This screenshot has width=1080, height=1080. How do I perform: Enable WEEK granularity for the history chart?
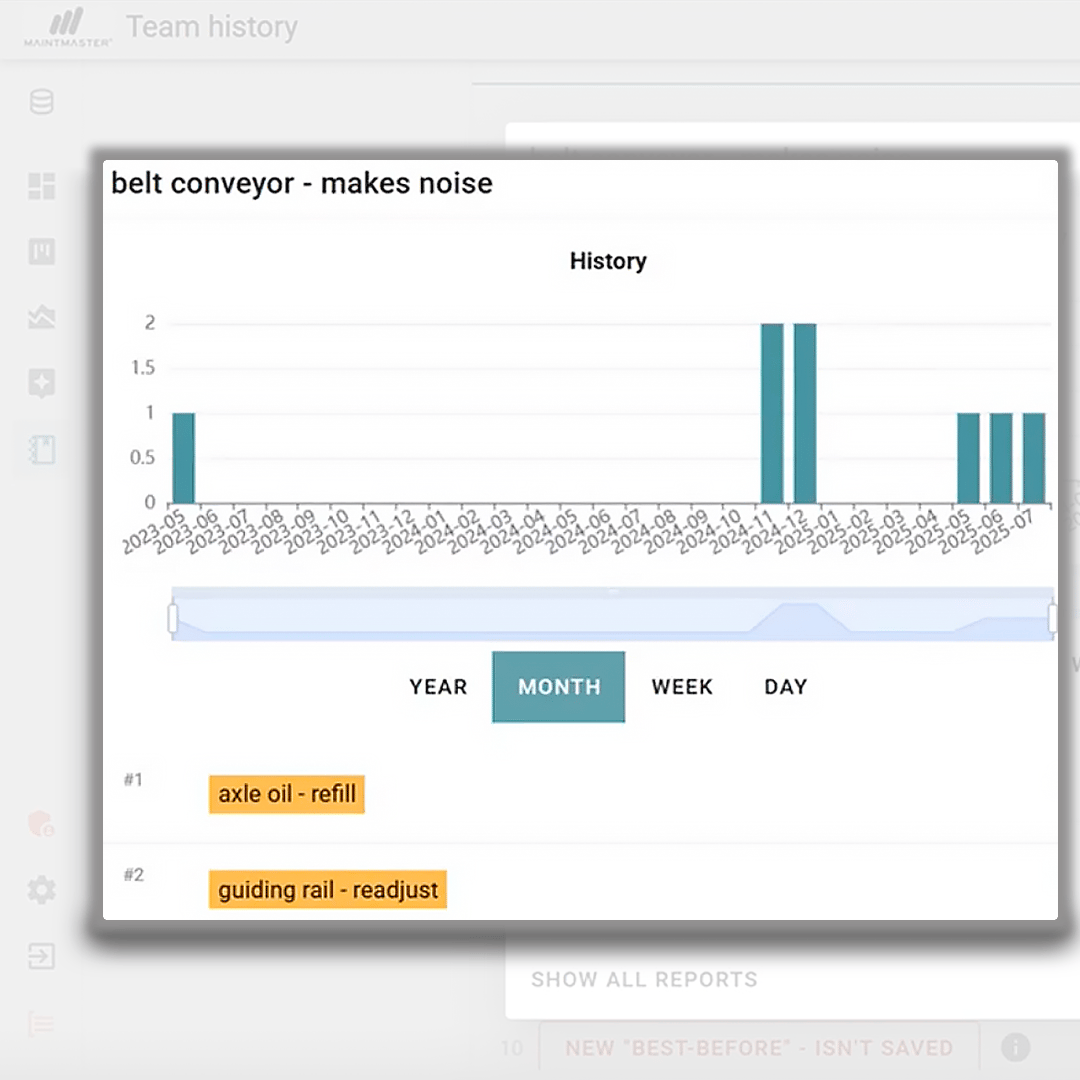[682, 687]
